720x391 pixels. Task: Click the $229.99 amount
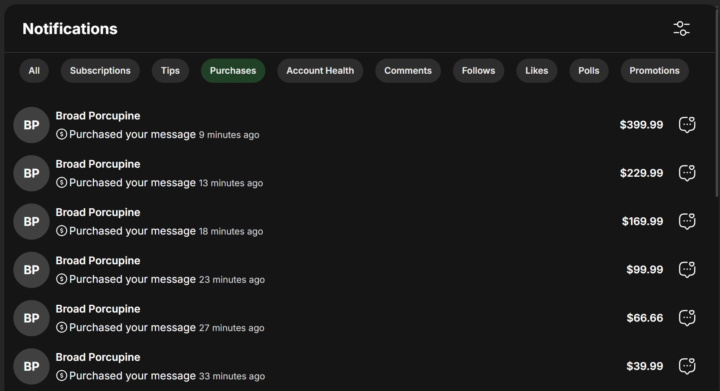click(641, 173)
